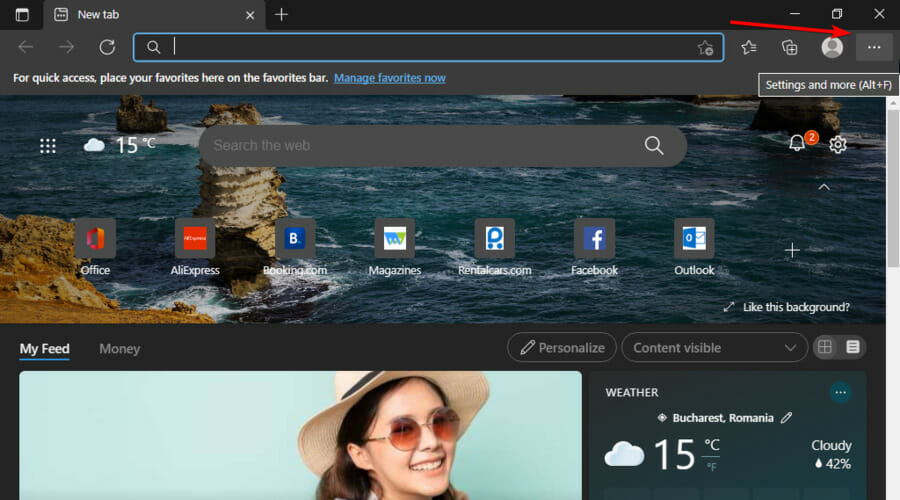Viewport: 900px width, 500px height.
Task: Open weather card more options
Action: click(x=840, y=393)
